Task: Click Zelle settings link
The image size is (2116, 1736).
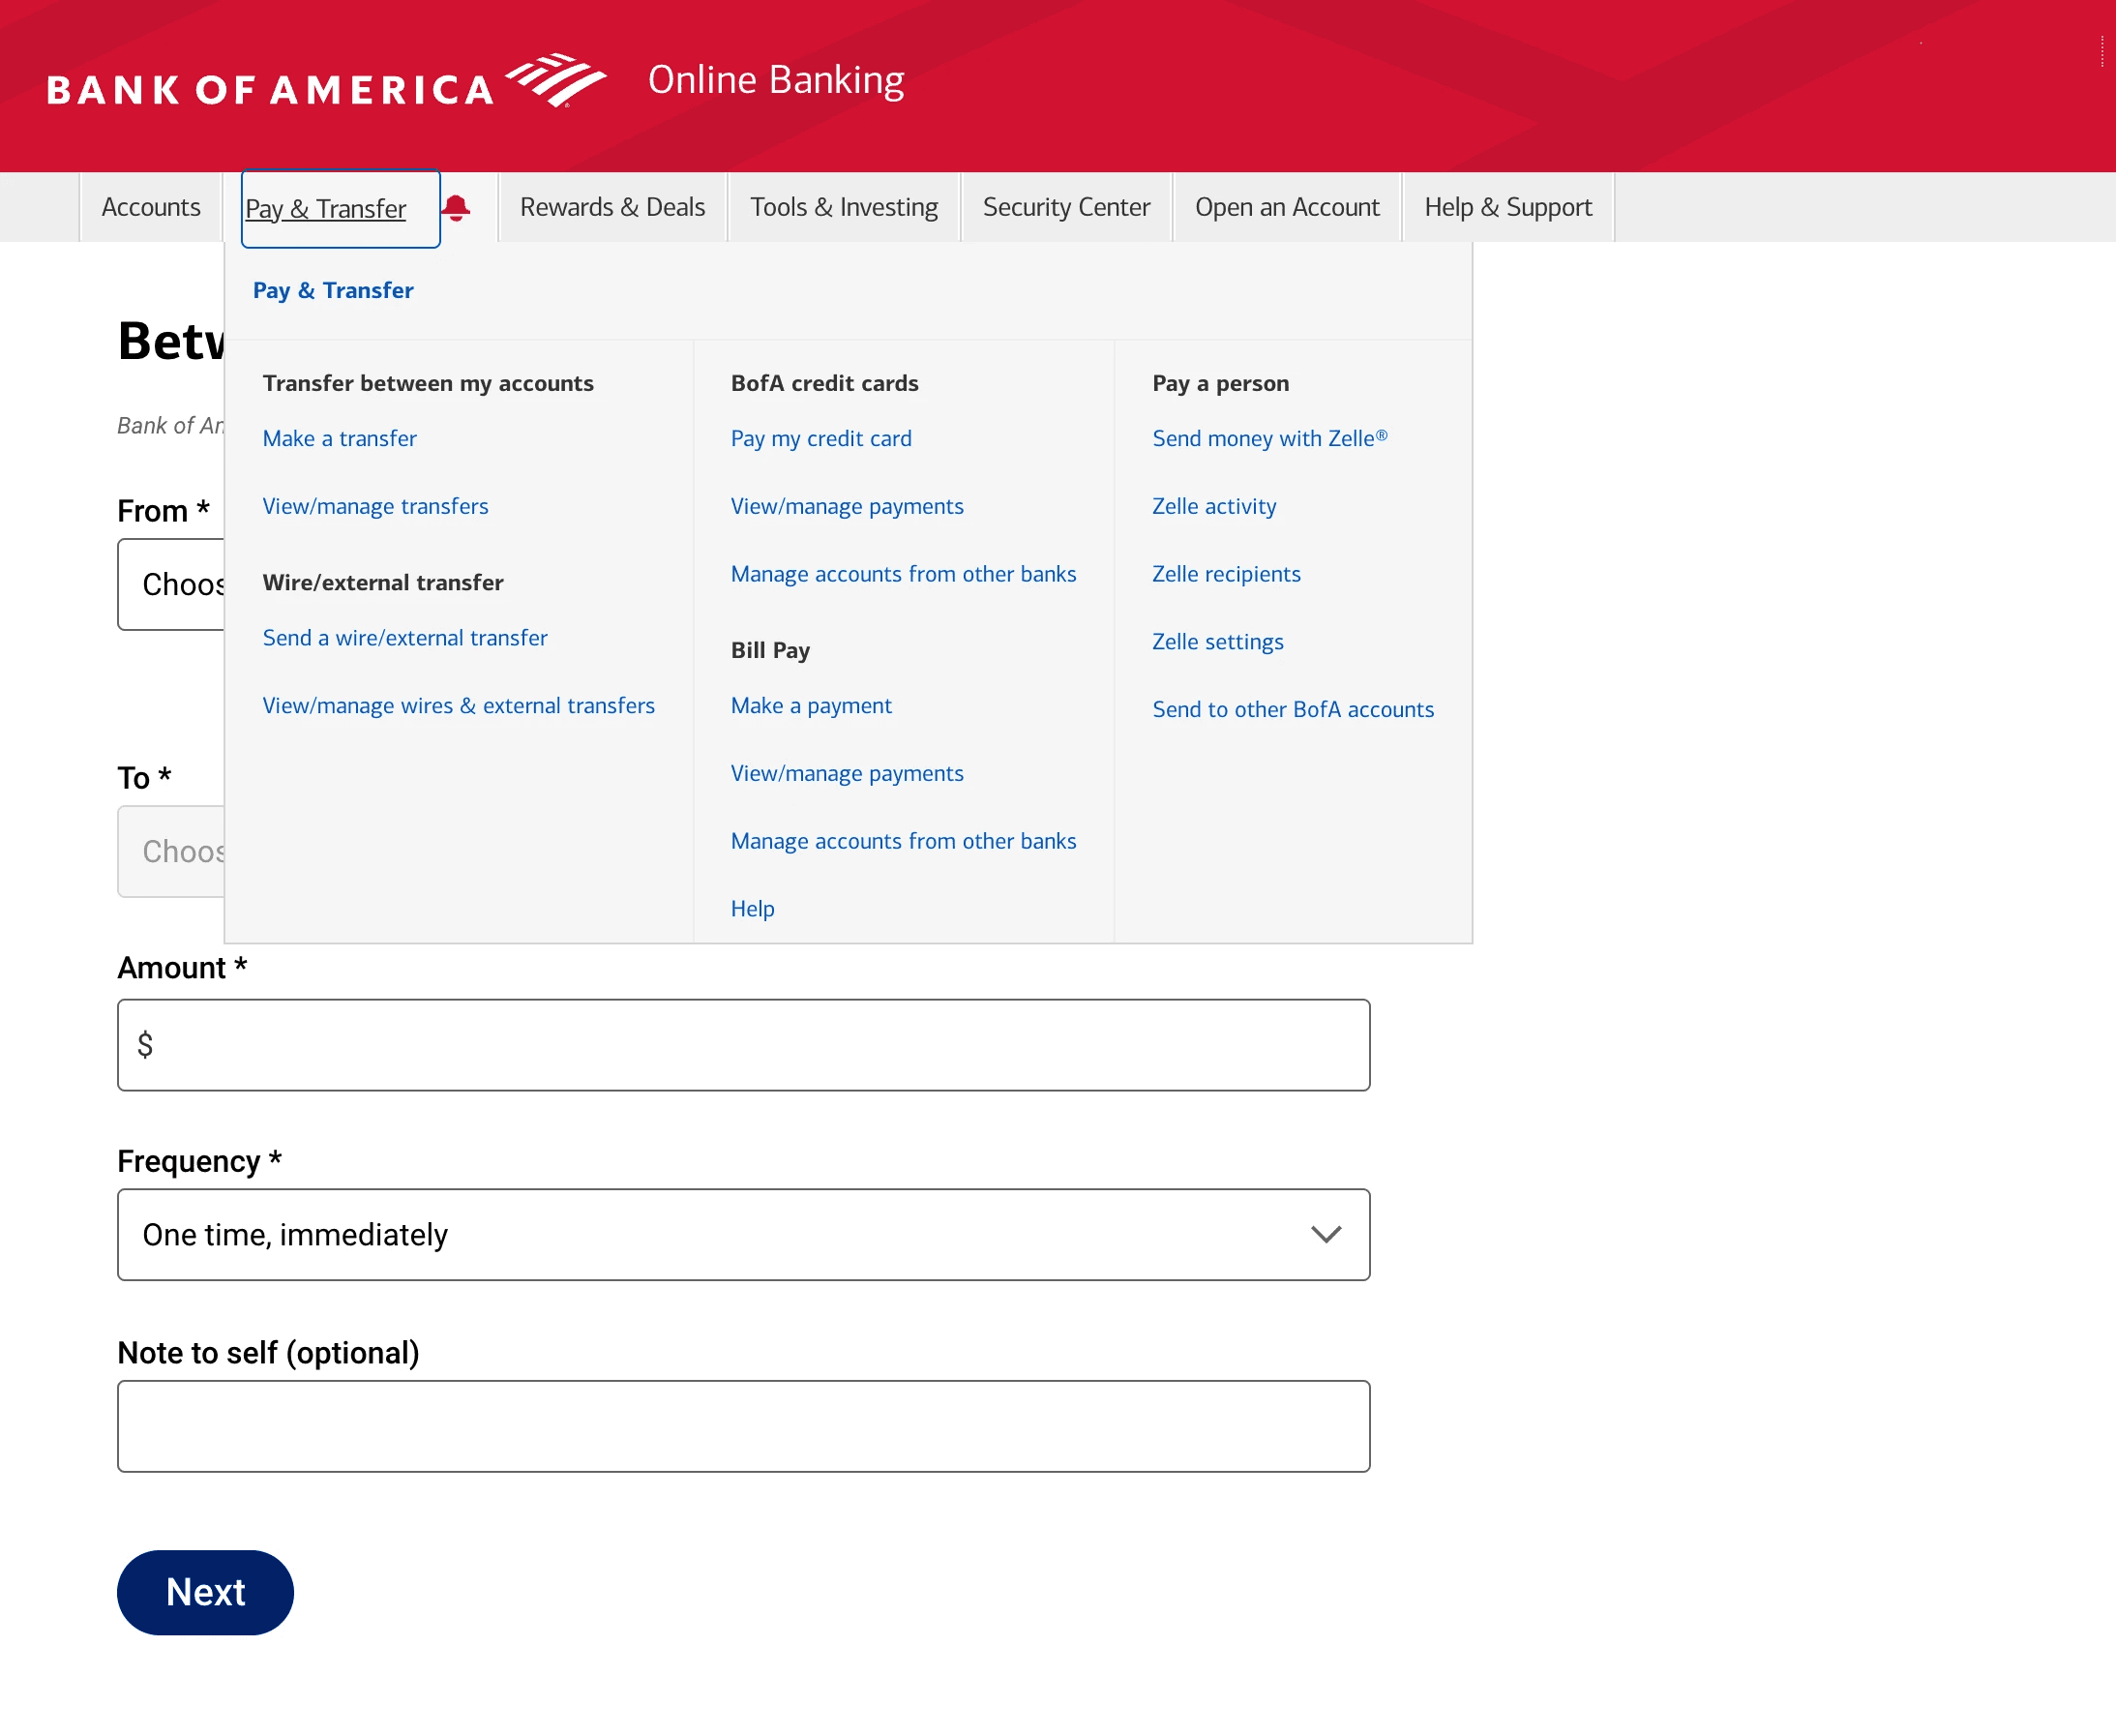Action: coord(1217,642)
